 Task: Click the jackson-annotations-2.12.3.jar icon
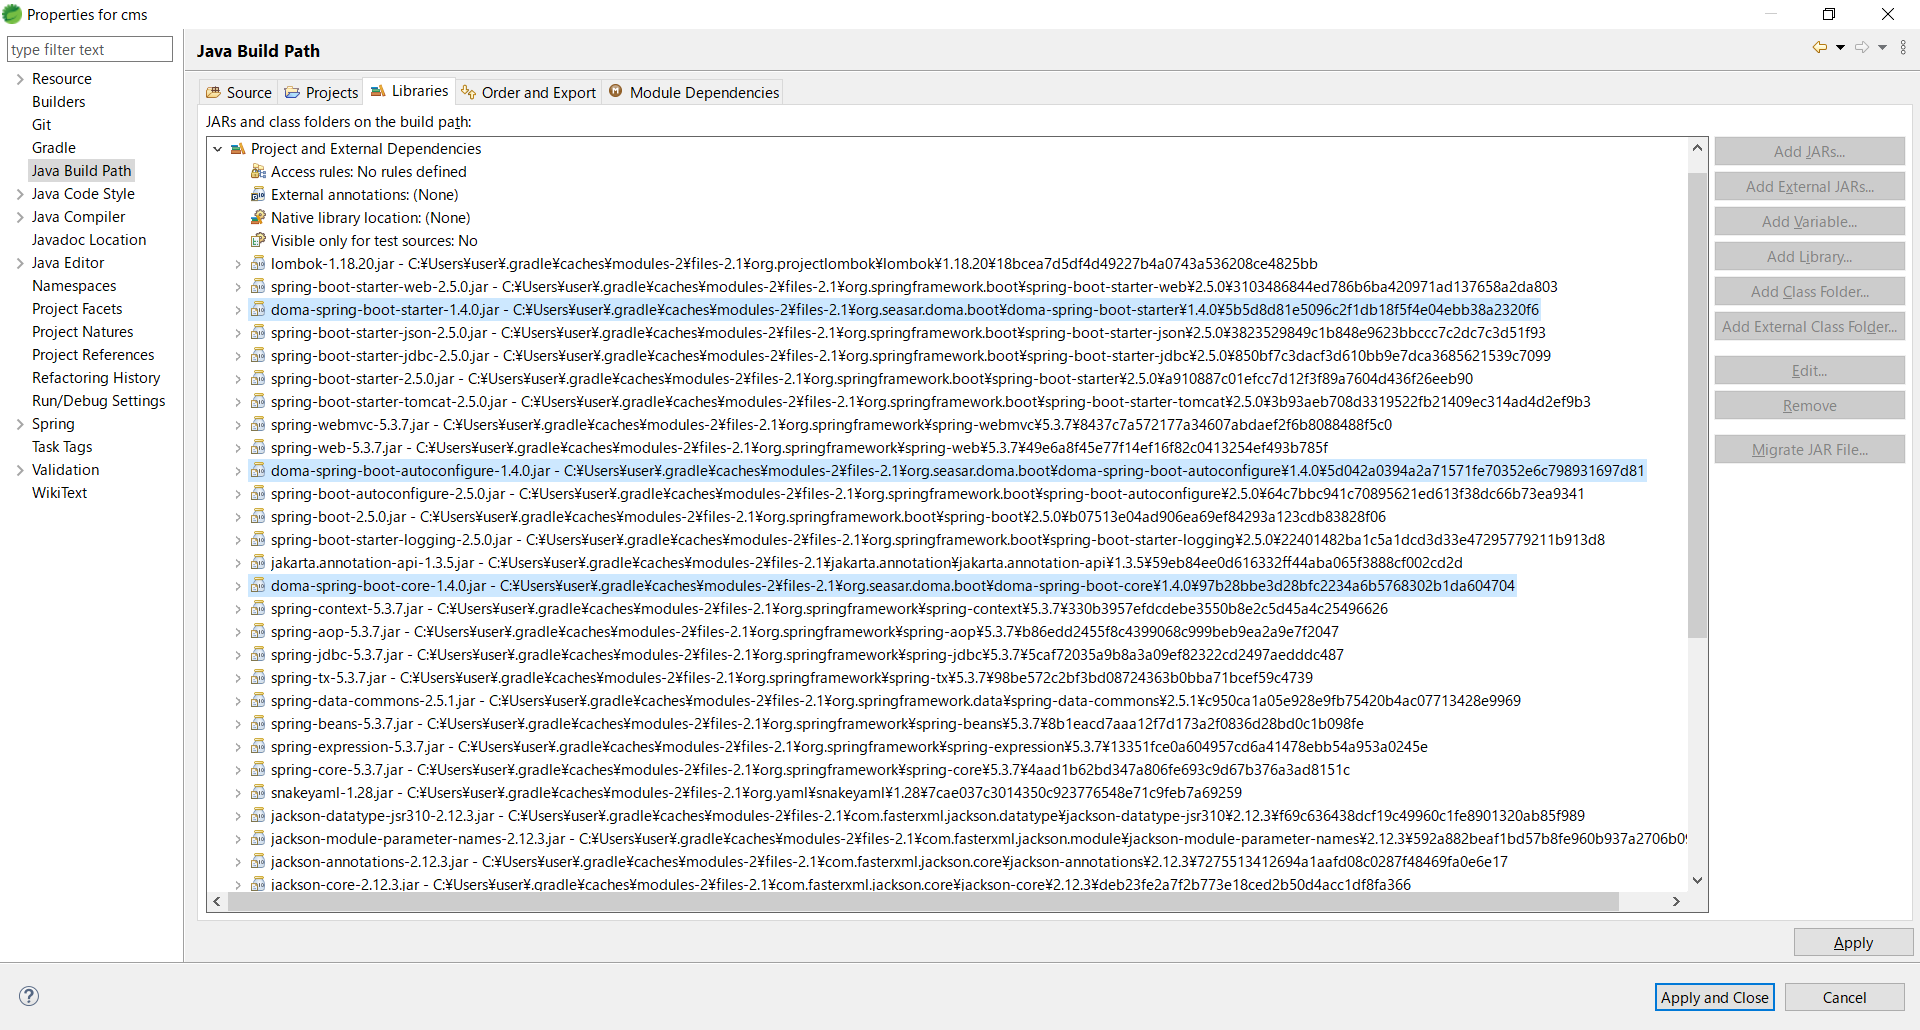[258, 862]
